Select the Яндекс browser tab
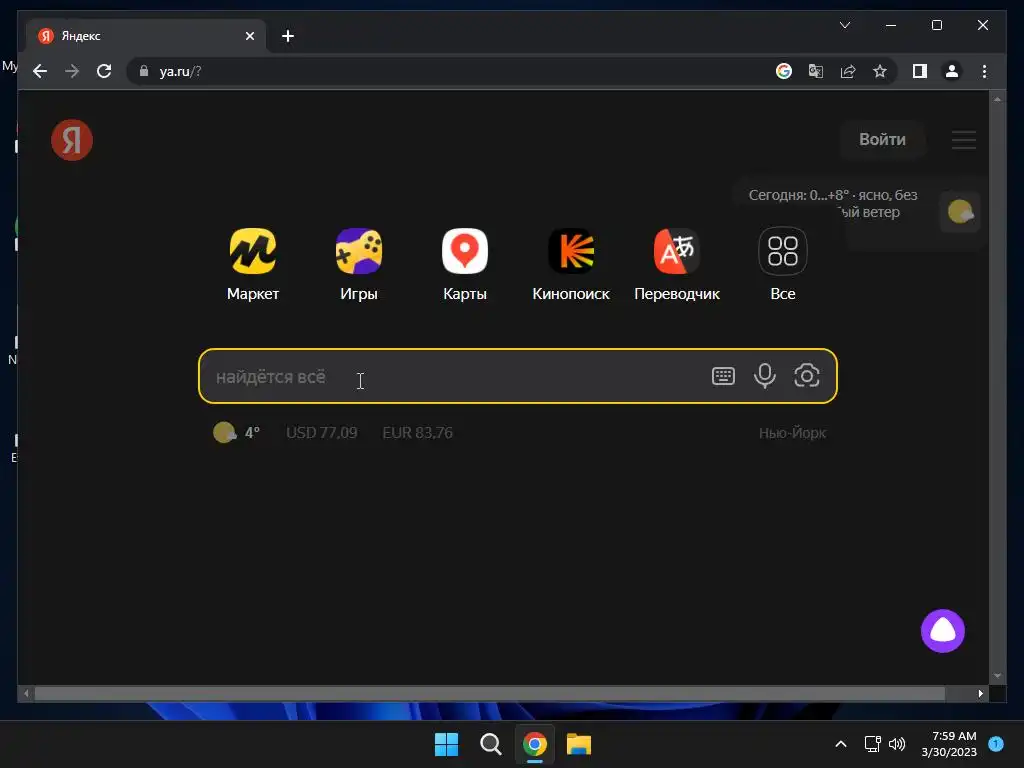Viewport: 1024px width, 768px height. coord(146,36)
